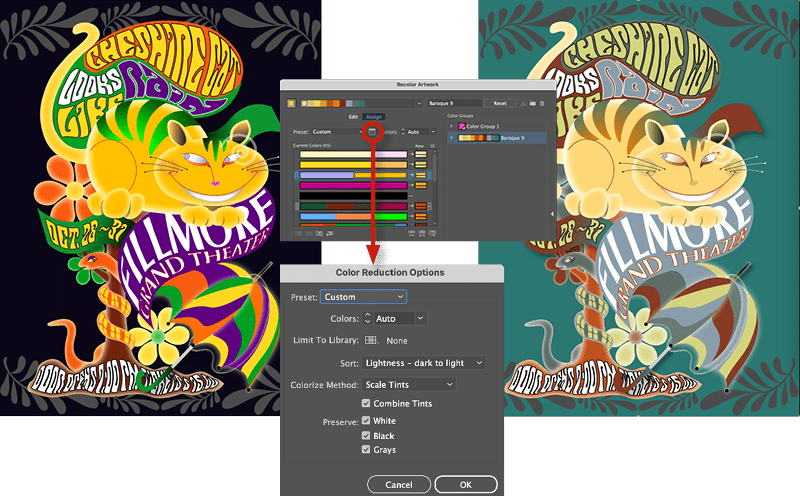This screenshot has width=800, height=496.
Task: Select the magenta color row in Current Colors
Action: [352, 186]
